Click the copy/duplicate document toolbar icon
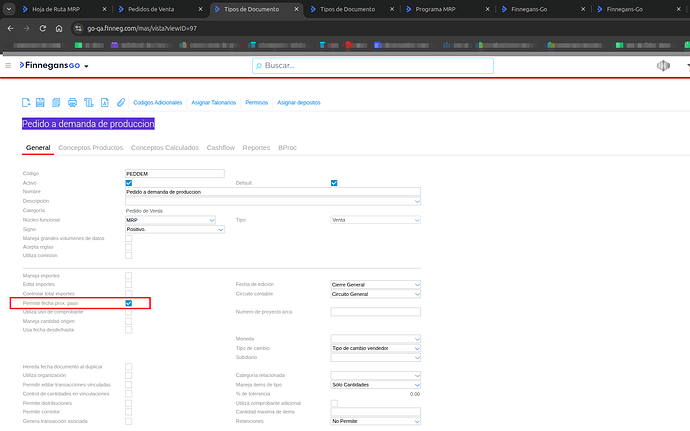The image size is (690, 431). click(x=56, y=103)
